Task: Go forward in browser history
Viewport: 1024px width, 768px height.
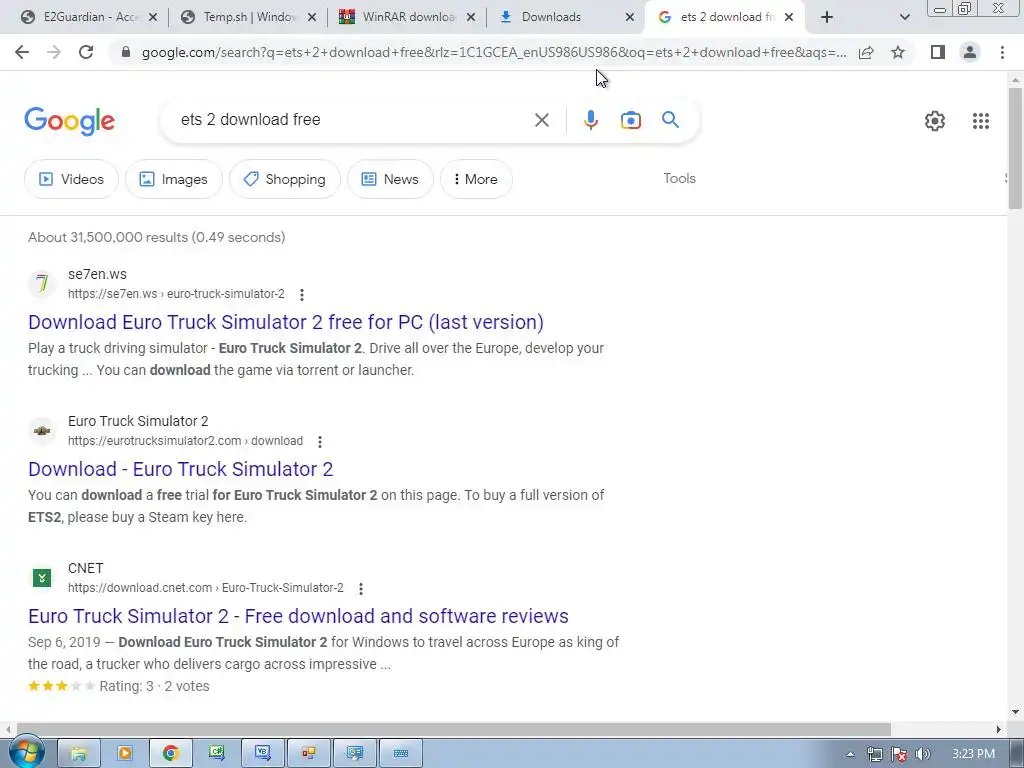Action: [x=54, y=52]
